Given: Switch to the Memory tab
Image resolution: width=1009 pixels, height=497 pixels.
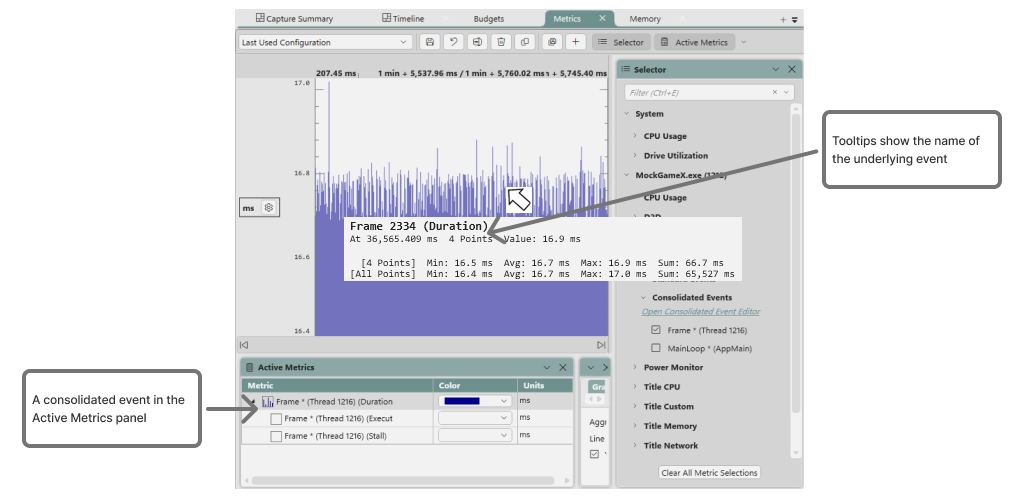Looking at the screenshot, I should 645,19.
